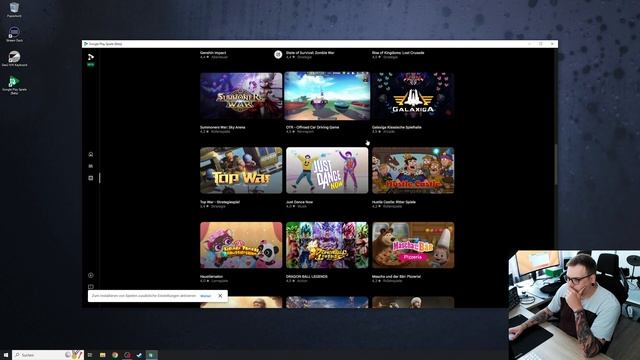Viewport: 640px width, 360px height.
Task: Select the All games icon in sidebar
Action: (x=91, y=178)
